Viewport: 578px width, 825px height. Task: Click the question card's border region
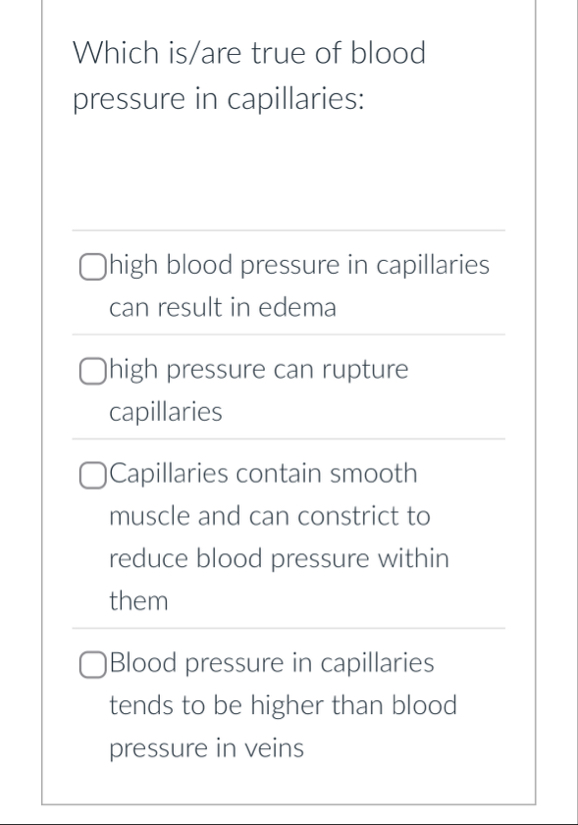tap(42, 400)
